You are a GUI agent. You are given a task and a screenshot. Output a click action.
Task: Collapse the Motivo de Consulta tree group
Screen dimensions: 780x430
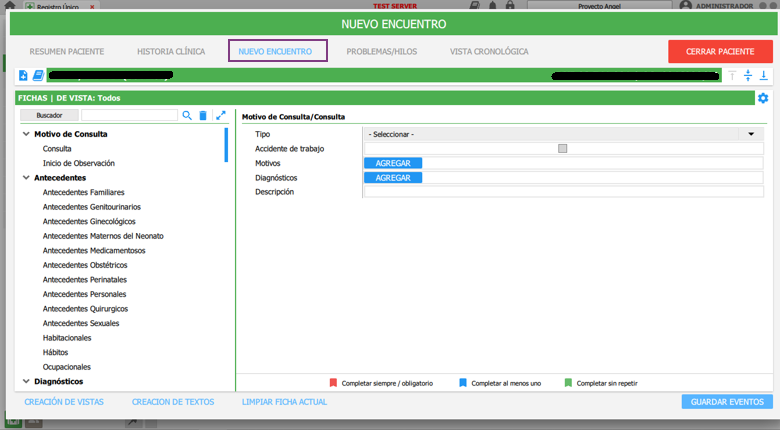pos(26,134)
